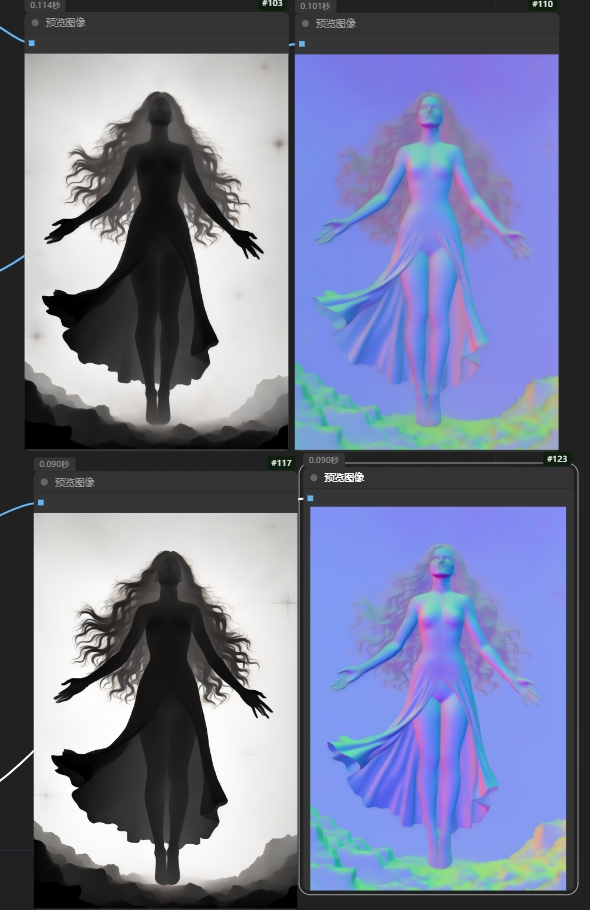Open the normal map preview in node #123
Viewport: 590px width, 910px height.
pos(438,698)
